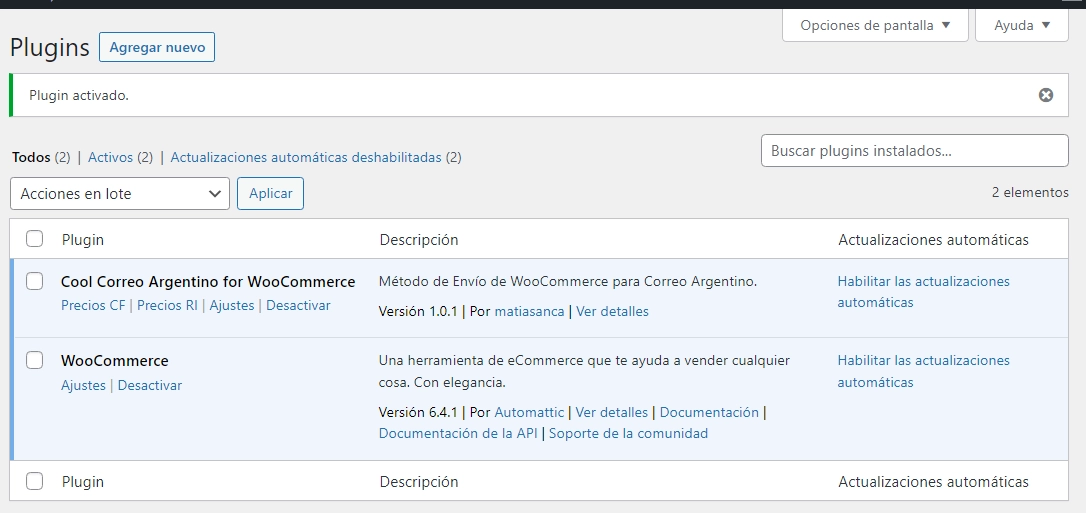The height and width of the screenshot is (513, 1086).
Task: Tick the WooCommerce plugin checkbox
Action: click(35, 360)
